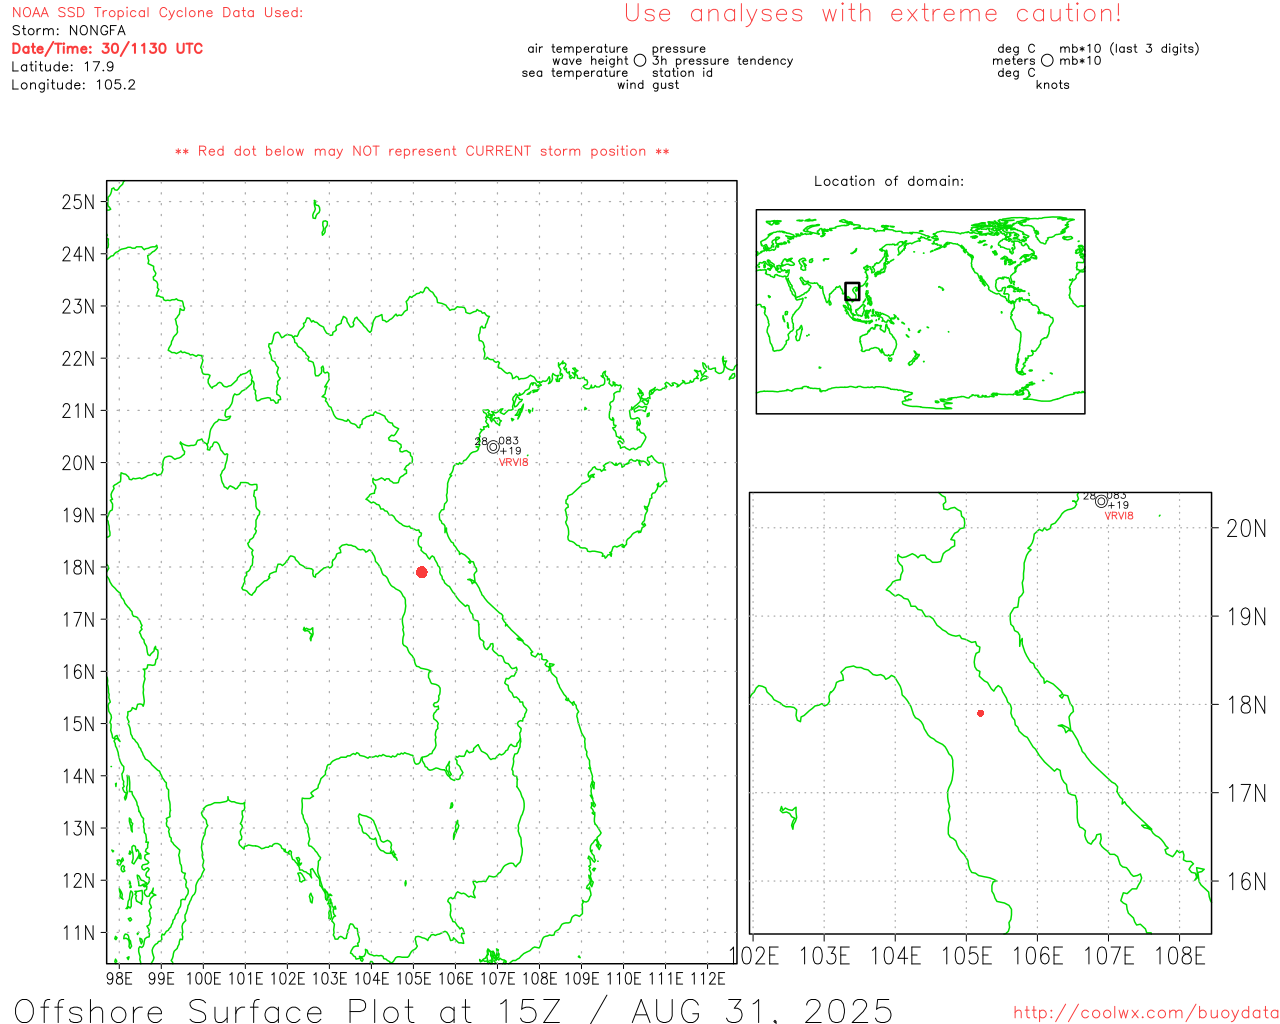The width and height of the screenshot is (1280, 1024).
Task: Click the VRVI8 station label on main map
Action: tap(514, 462)
